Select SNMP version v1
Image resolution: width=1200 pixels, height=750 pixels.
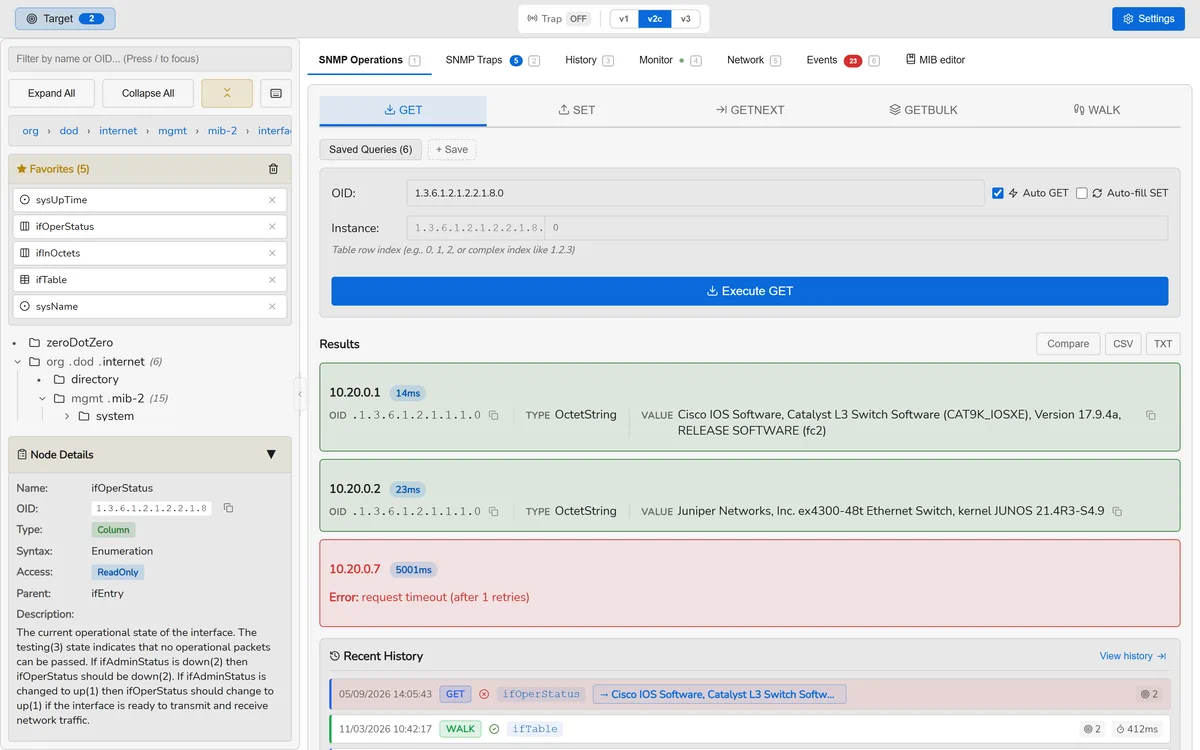[x=624, y=19]
